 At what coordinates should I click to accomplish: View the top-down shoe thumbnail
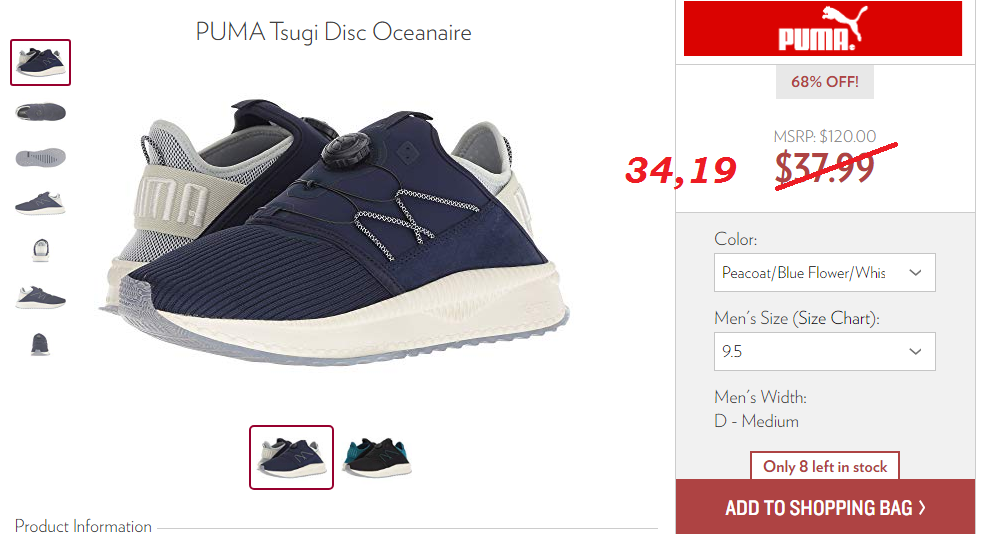click(40, 113)
